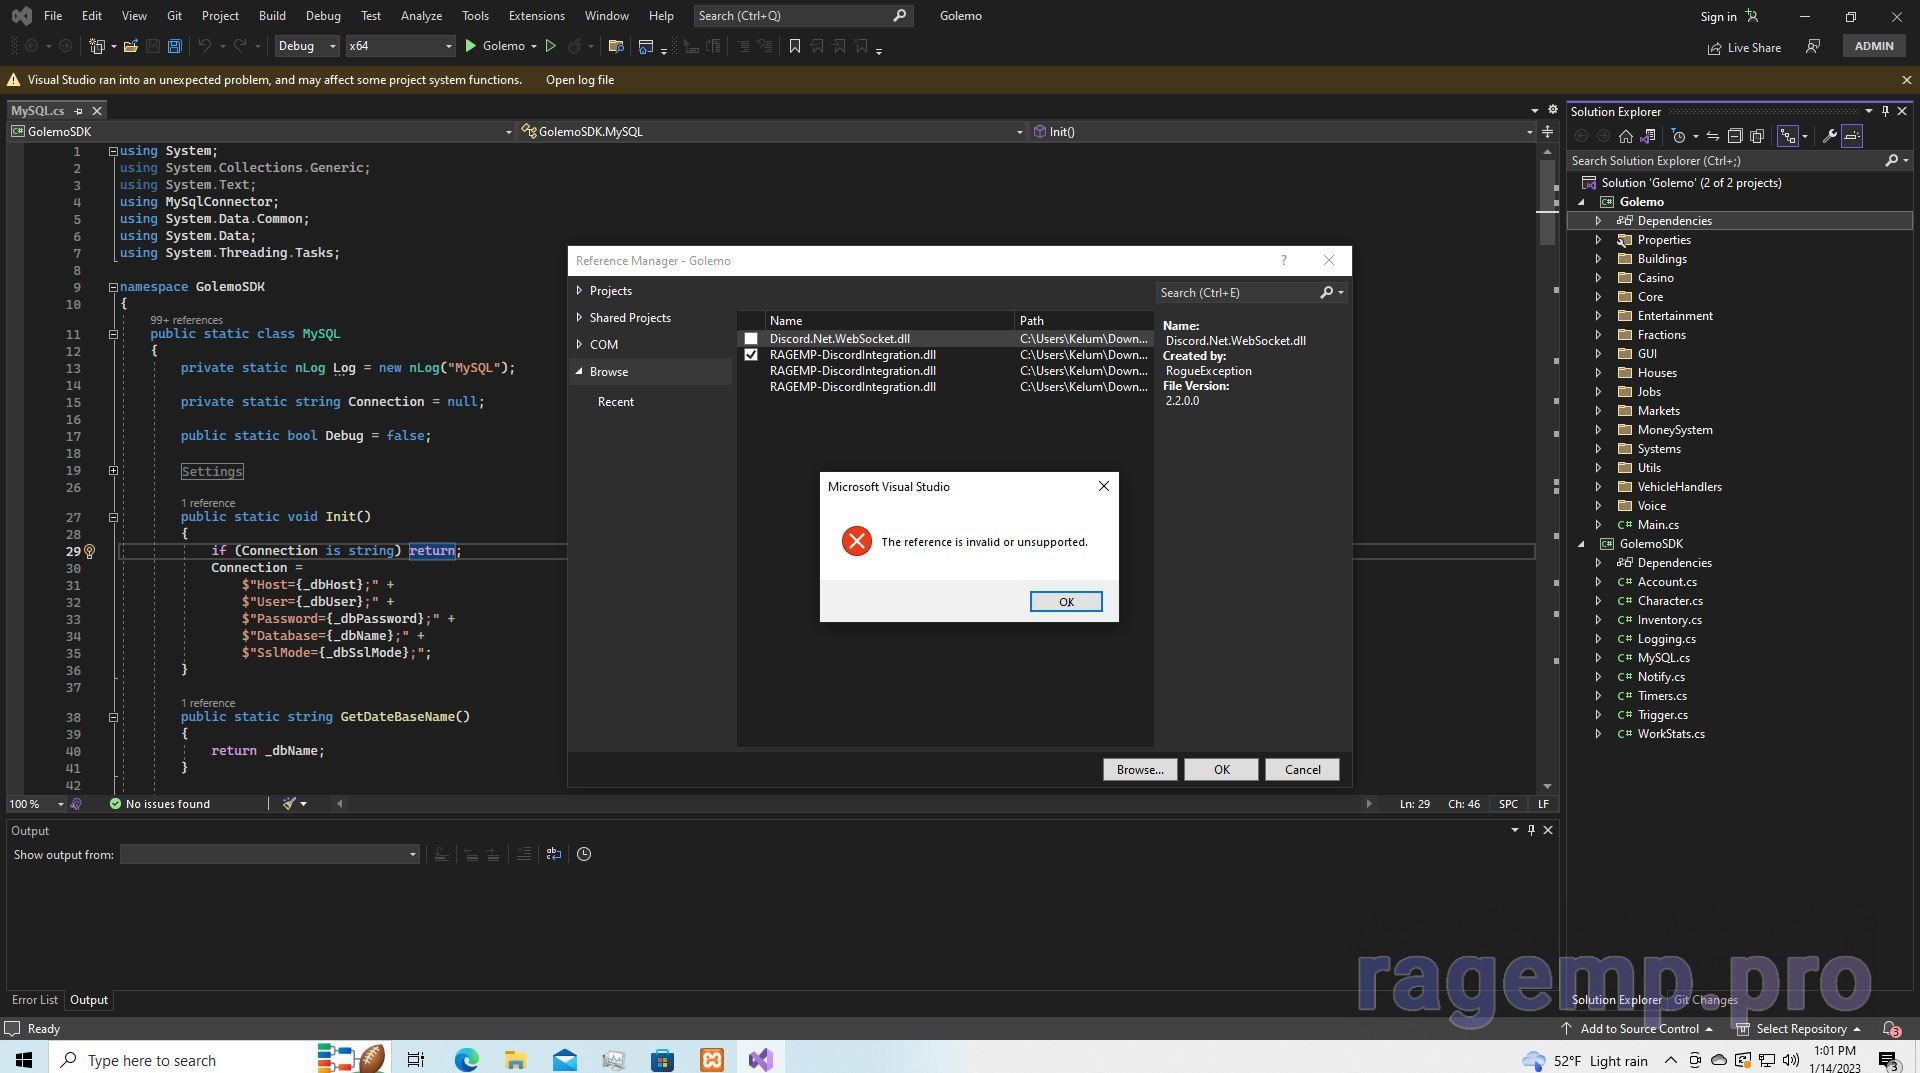Click Start Without Debugging outline play icon
This screenshot has height=1073, width=1920.
pos(550,46)
